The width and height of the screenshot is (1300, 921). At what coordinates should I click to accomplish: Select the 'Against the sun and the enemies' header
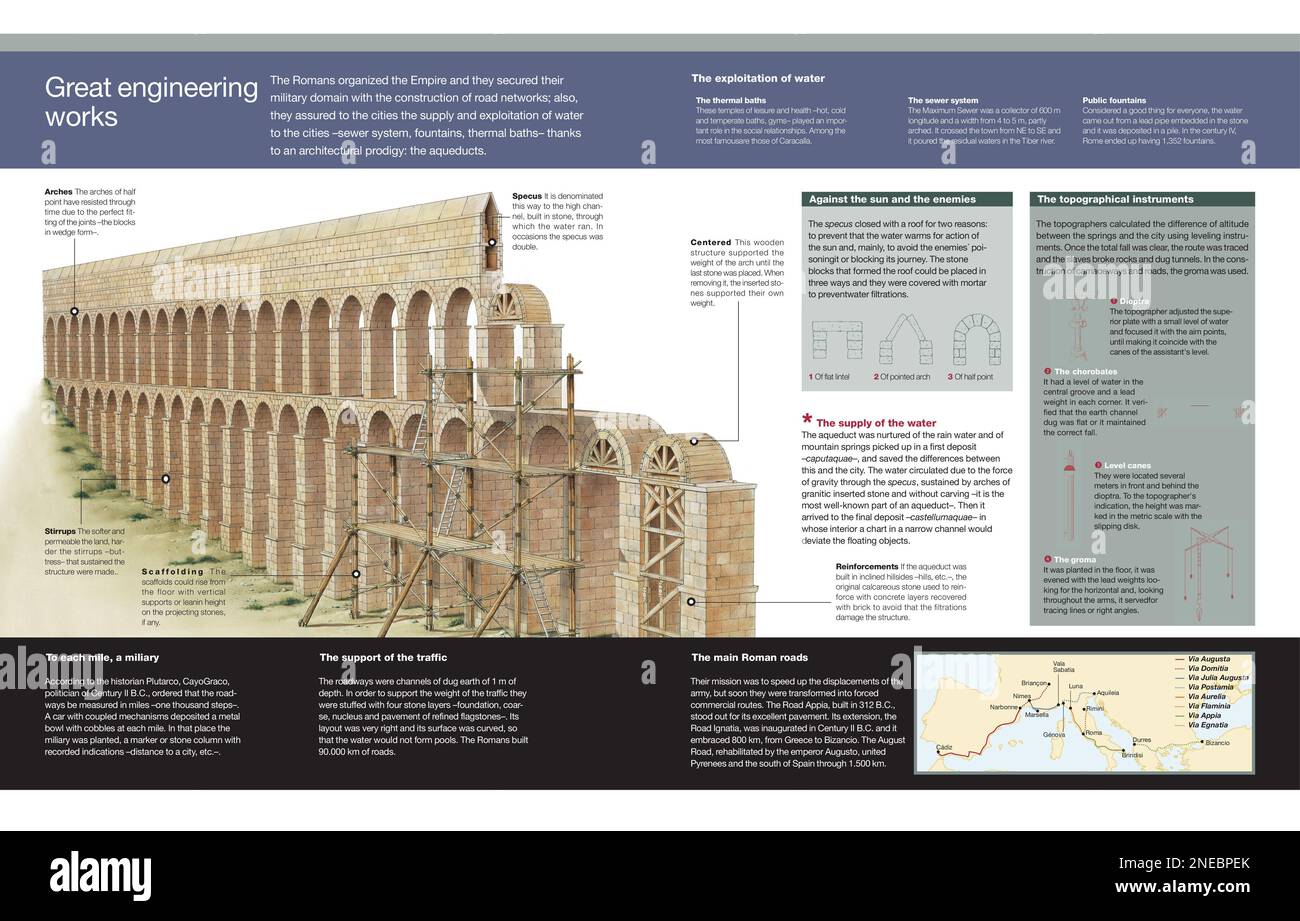coord(907,199)
